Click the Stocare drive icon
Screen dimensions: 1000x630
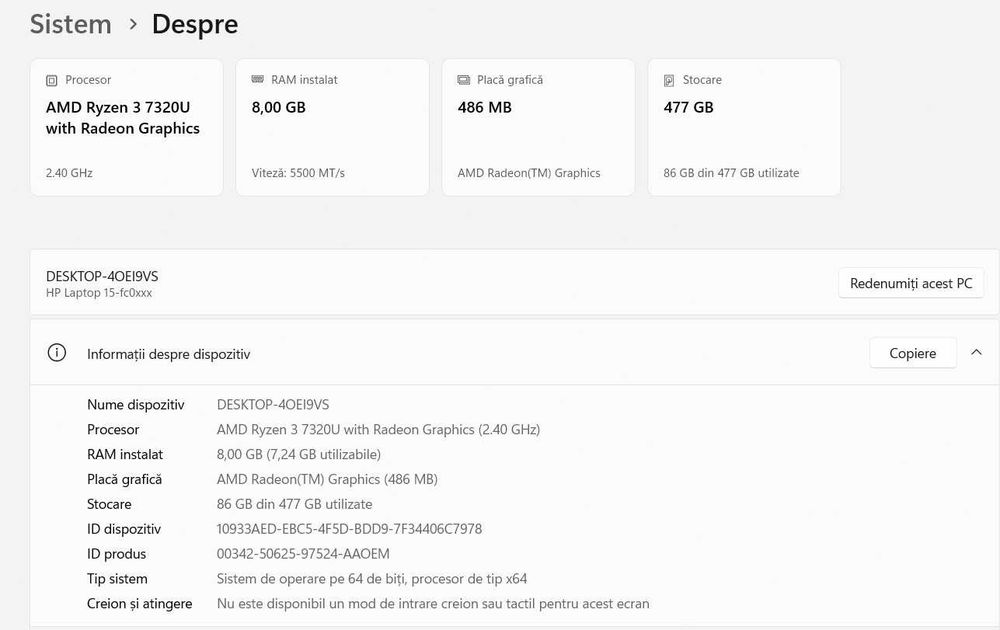tap(669, 80)
